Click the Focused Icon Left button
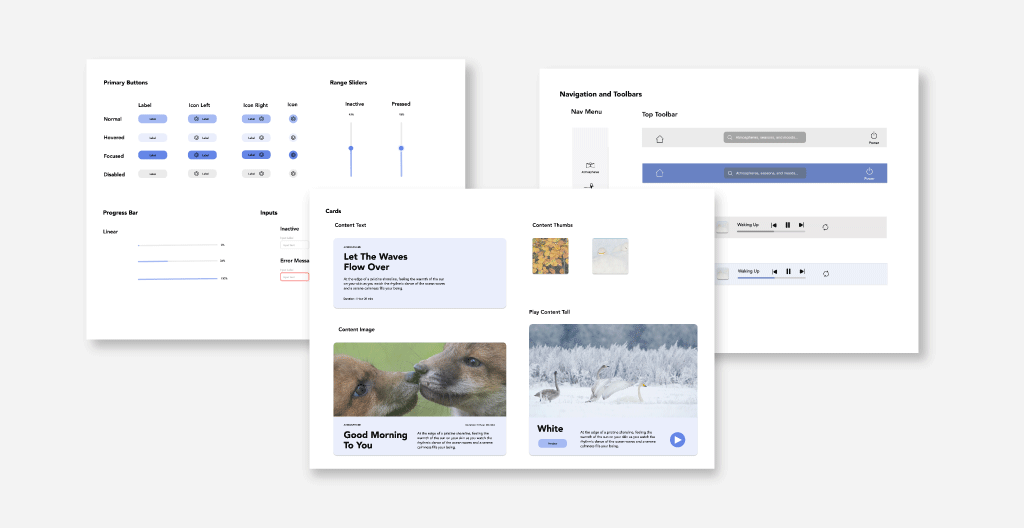Image resolution: width=1024 pixels, height=528 pixels. click(x=203, y=155)
